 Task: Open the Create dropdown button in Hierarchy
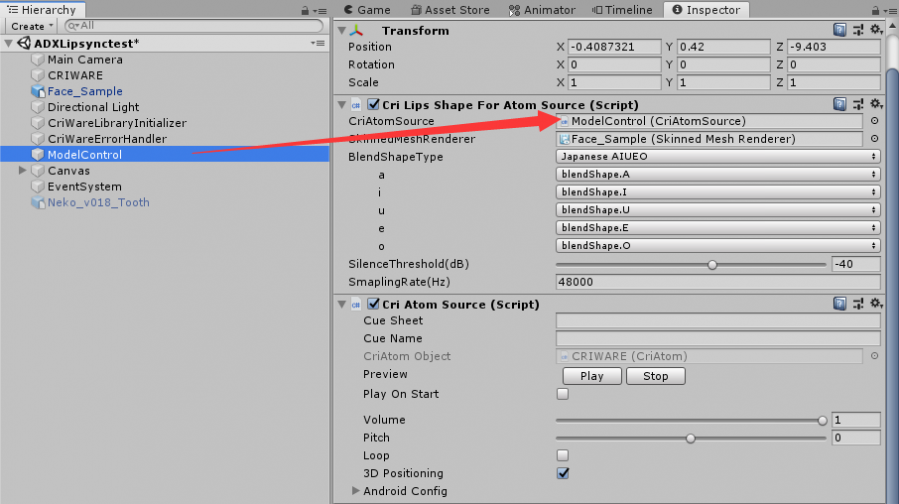click(x=31, y=26)
